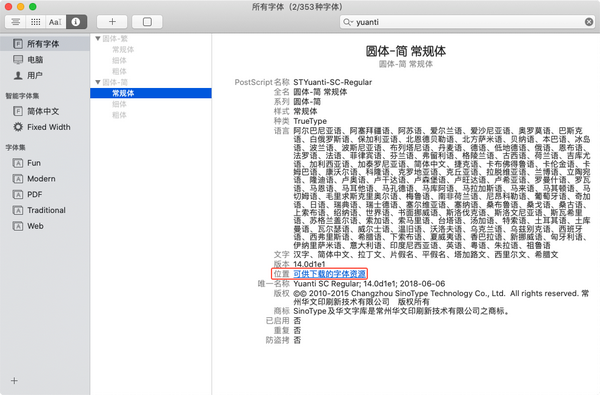
Task: Click the 圆体-简 常规体 preview title
Action: pos(406,51)
